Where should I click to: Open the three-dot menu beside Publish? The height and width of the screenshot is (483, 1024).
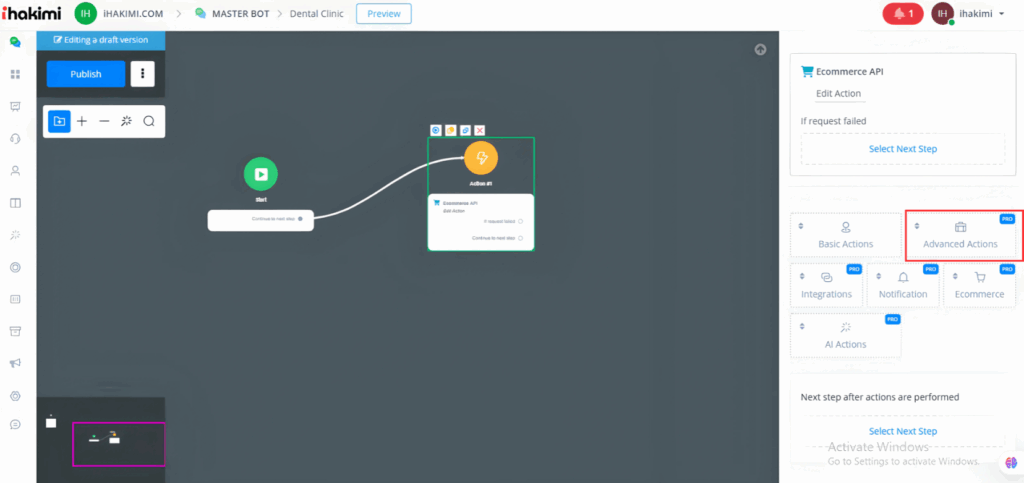143,74
